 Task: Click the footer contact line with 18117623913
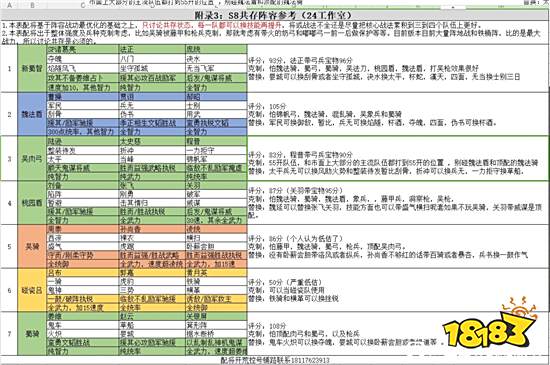(275, 360)
